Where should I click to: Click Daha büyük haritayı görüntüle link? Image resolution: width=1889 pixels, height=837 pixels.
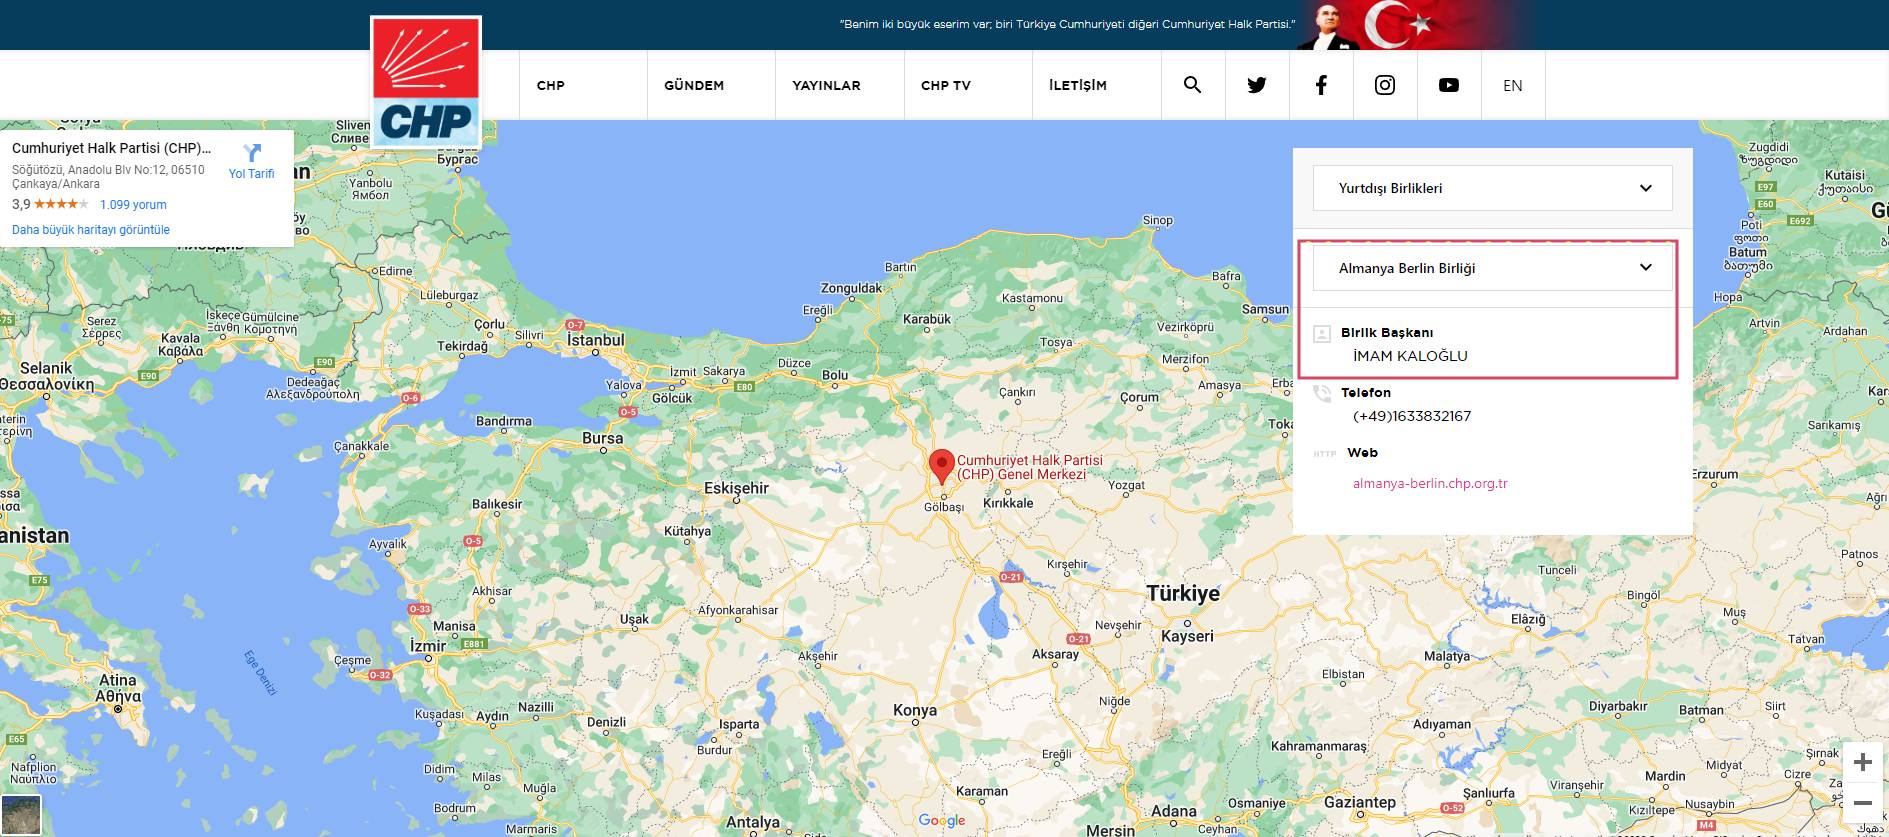(91, 230)
